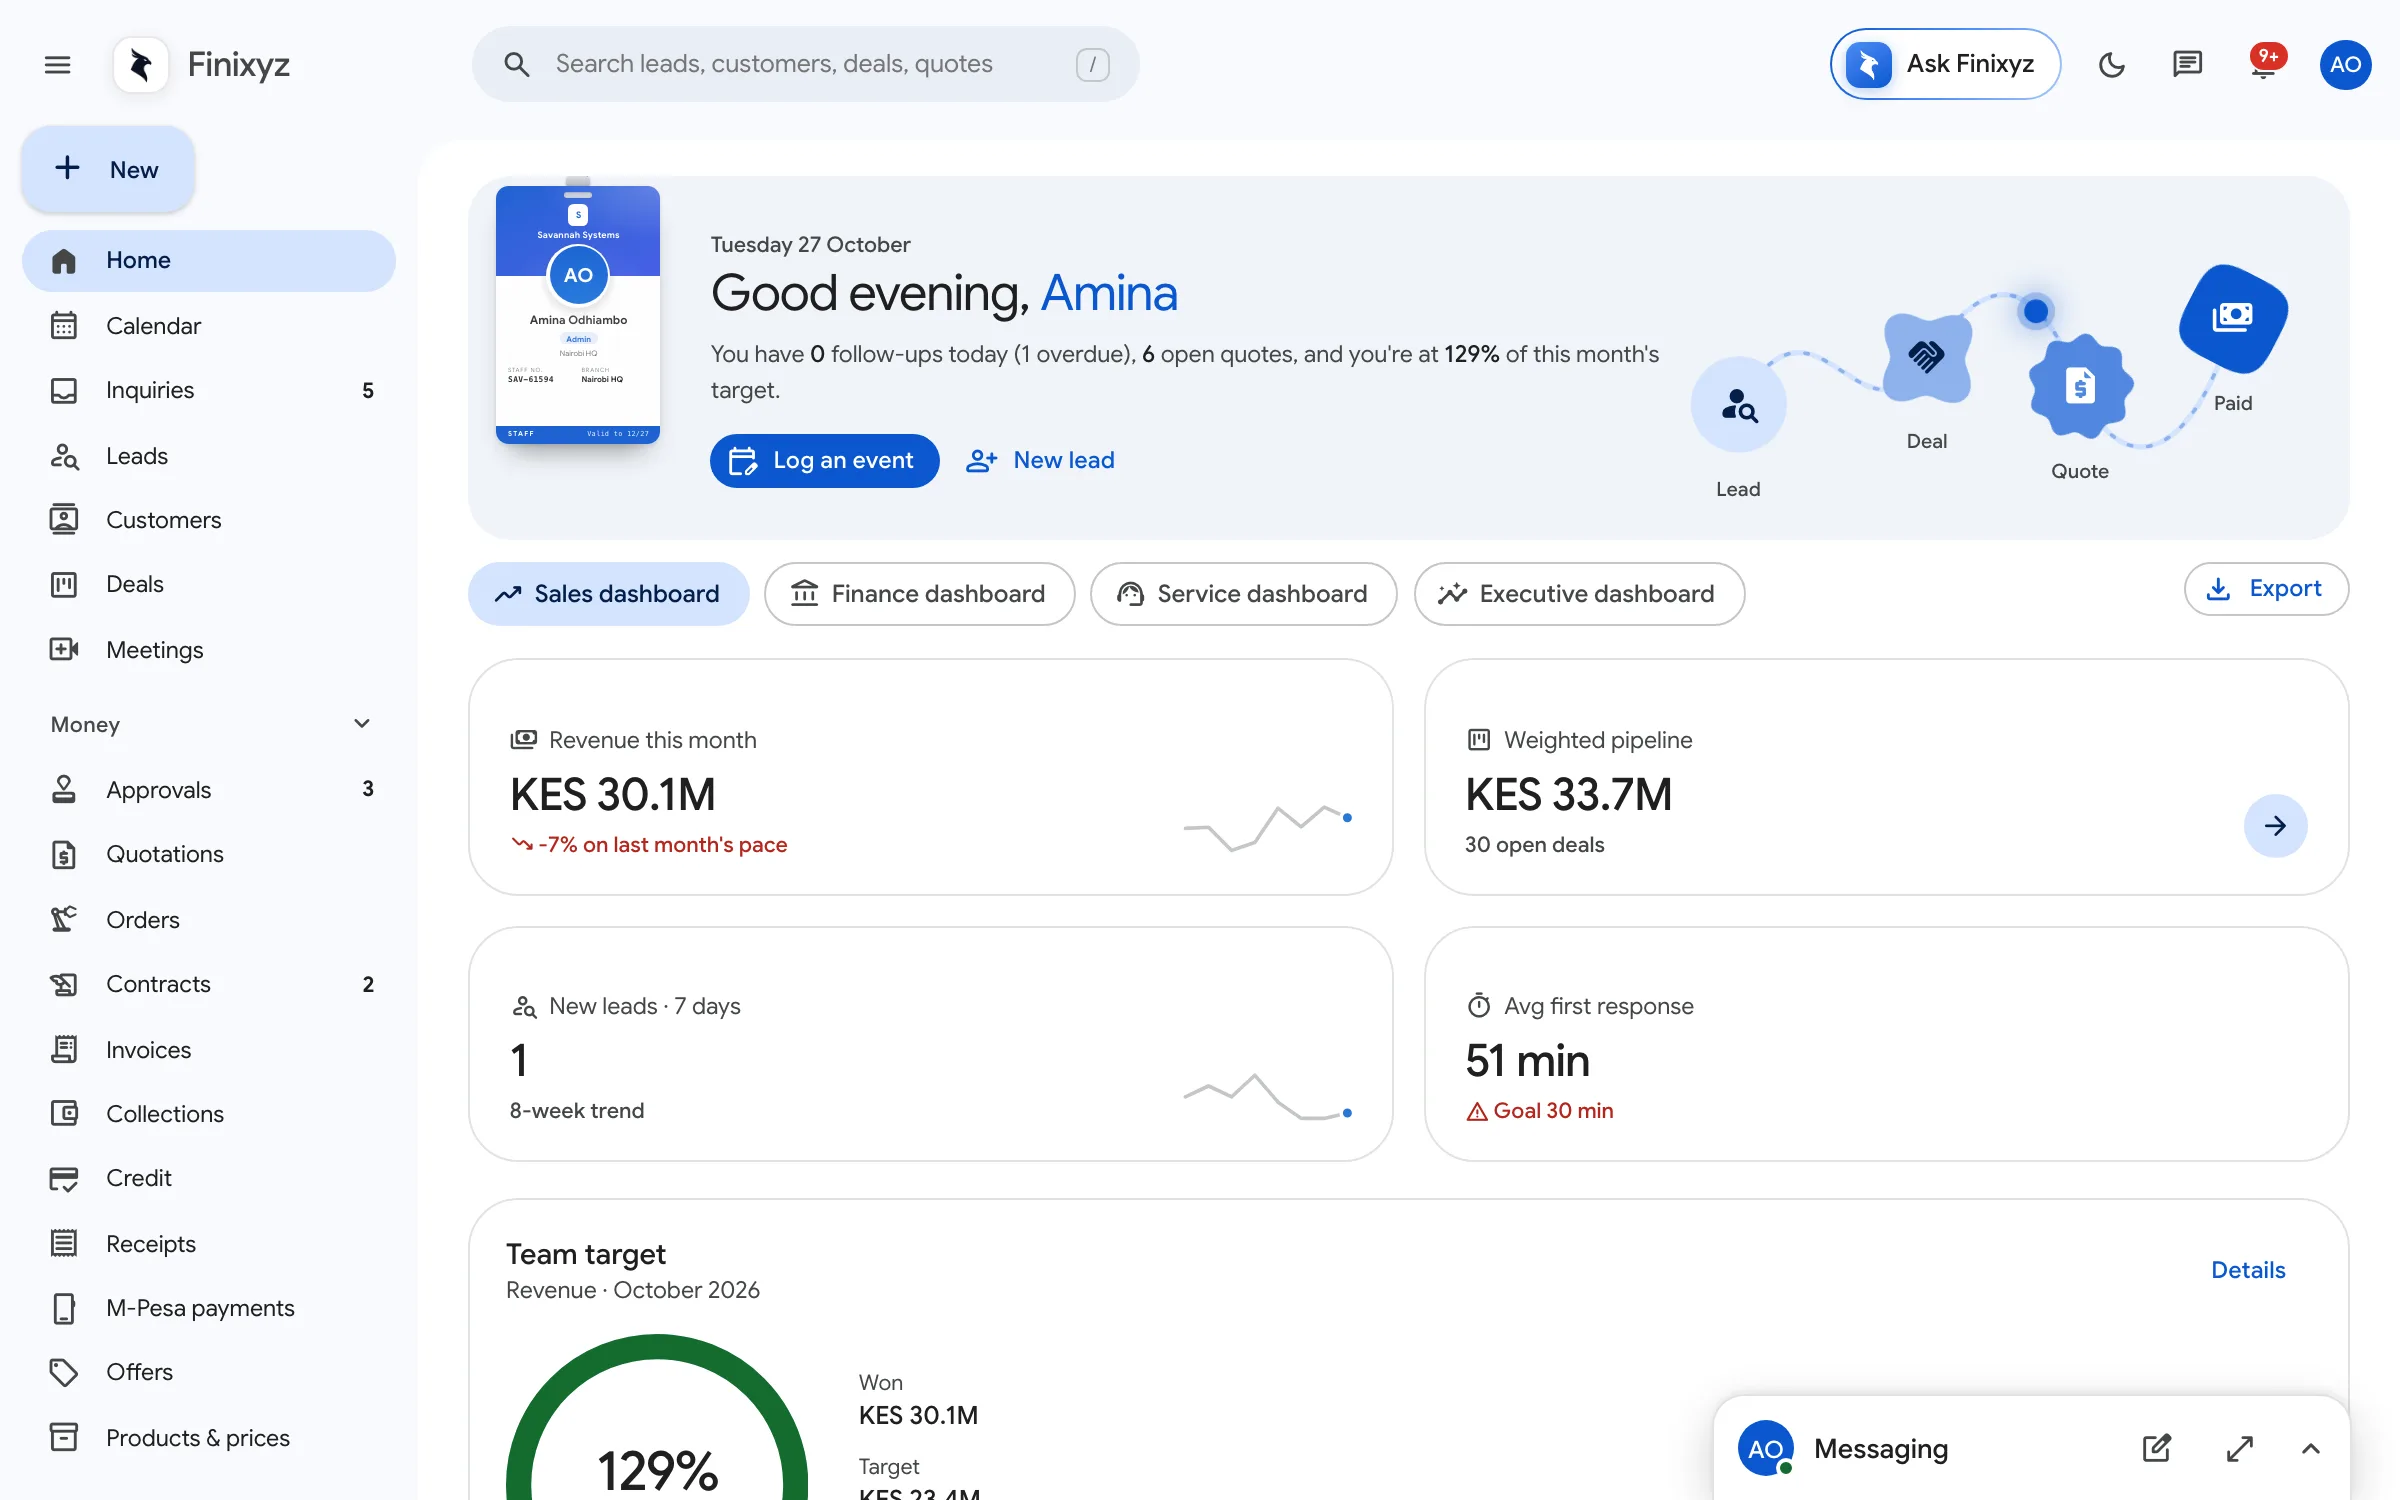The image size is (2400, 1500).
Task: Switch to the Service dashboard tab
Action: (1243, 594)
